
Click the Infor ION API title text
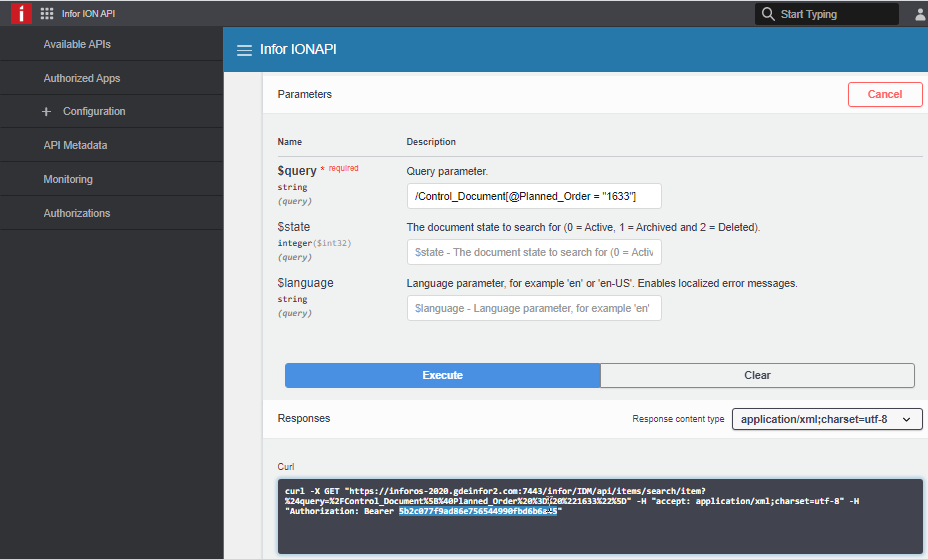tap(89, 14)
